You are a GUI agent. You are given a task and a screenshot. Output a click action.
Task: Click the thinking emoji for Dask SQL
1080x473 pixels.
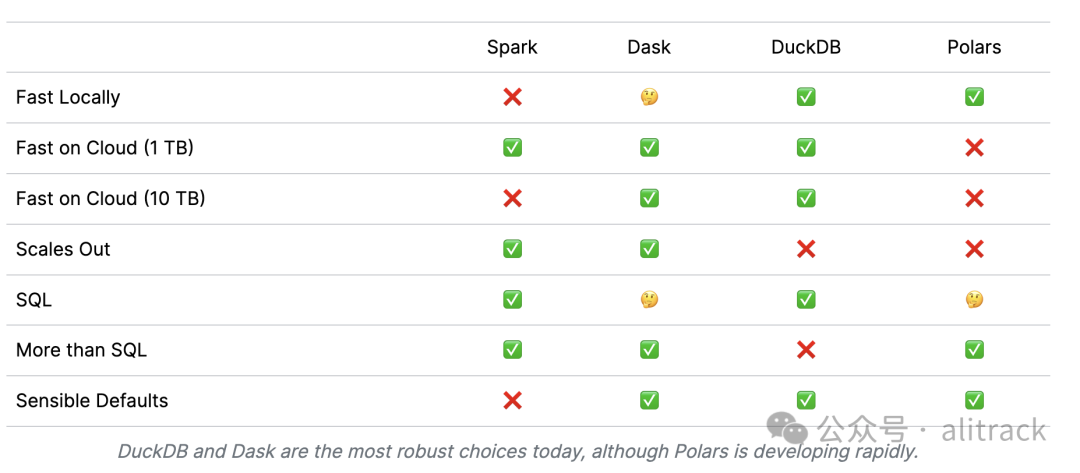coord(649,299)
